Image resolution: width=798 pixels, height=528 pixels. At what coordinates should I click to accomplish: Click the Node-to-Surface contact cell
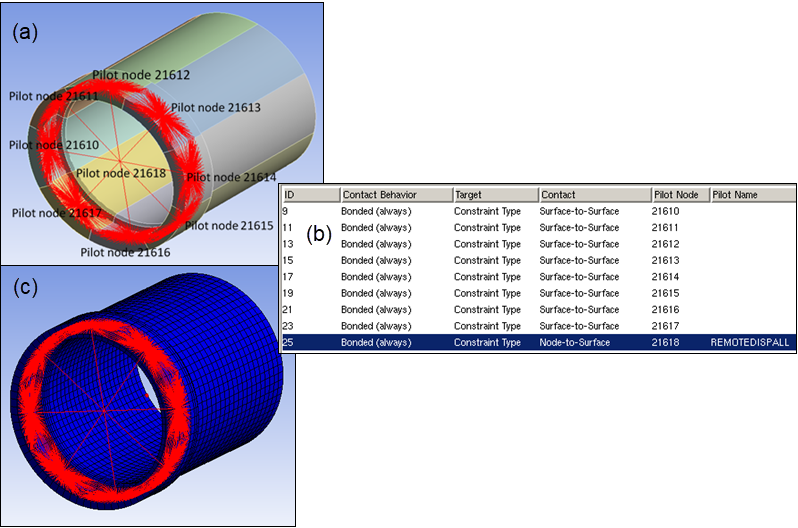coord(575,342)
